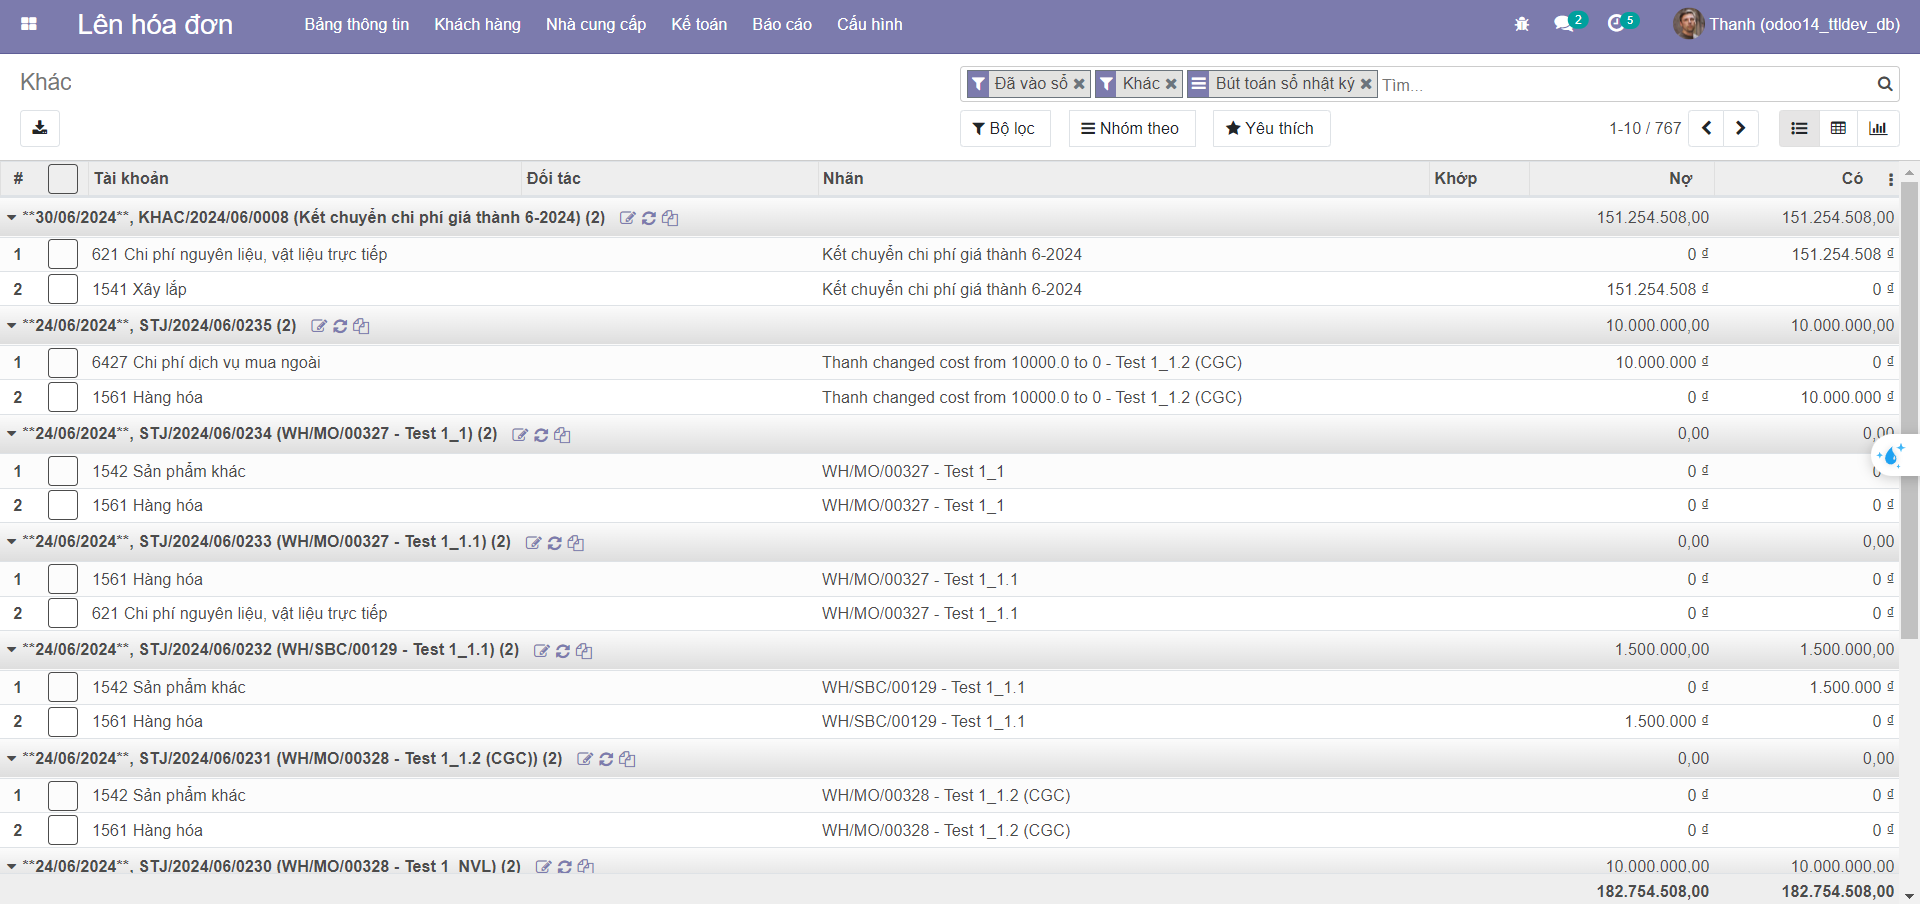Open the Bộ lọc filter dropdown
1920x904 pixels.
click(x=1004, y=128)
